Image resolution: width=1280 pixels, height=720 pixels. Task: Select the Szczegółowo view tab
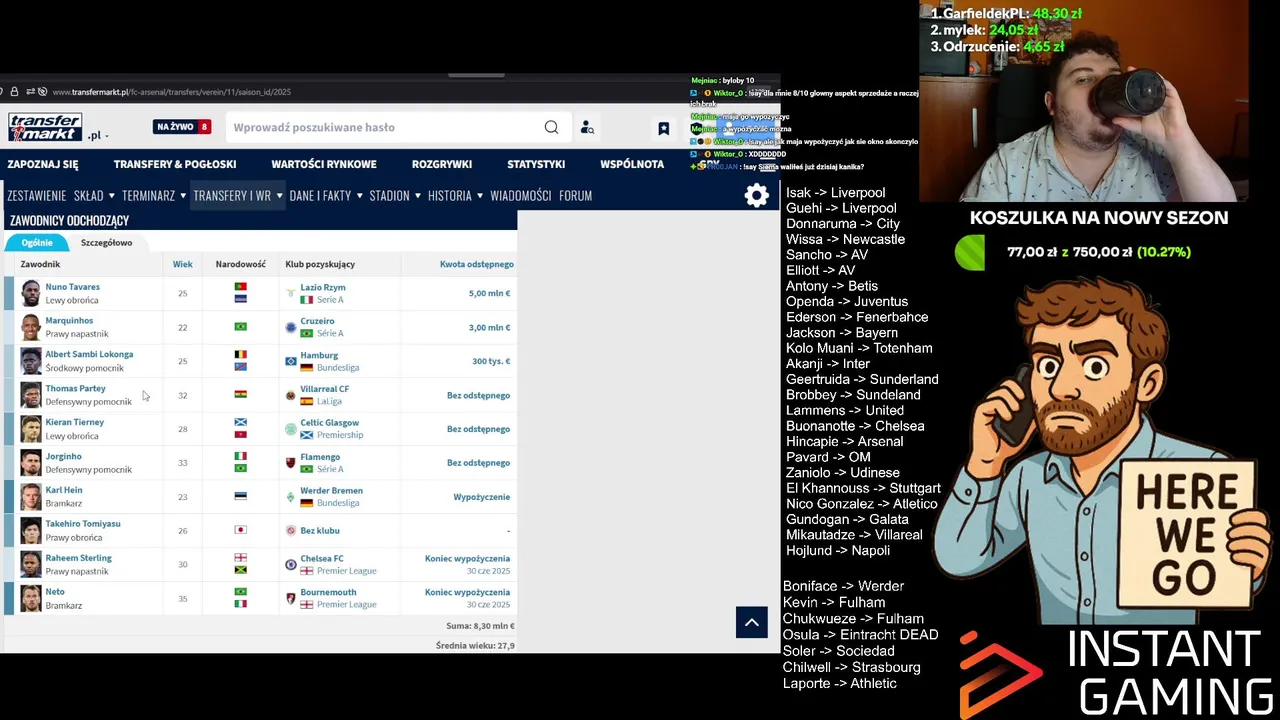(x=106, y=243)
